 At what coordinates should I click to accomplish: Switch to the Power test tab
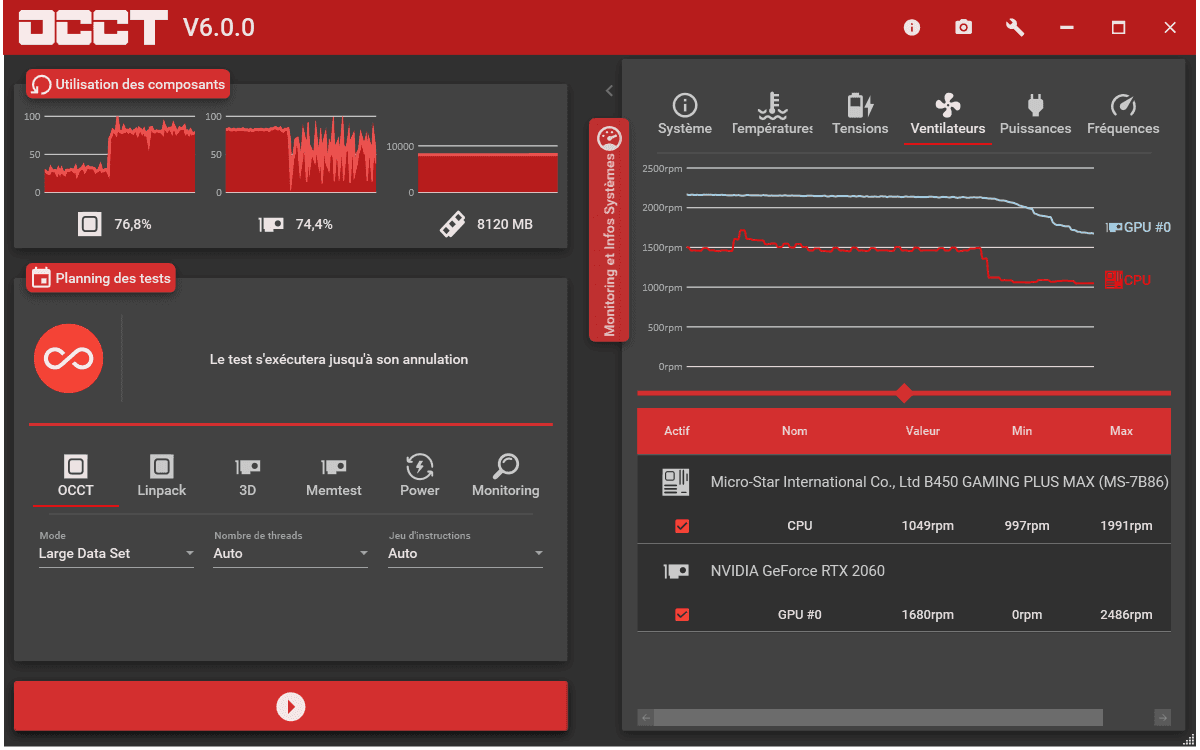(x=420, y=476)
